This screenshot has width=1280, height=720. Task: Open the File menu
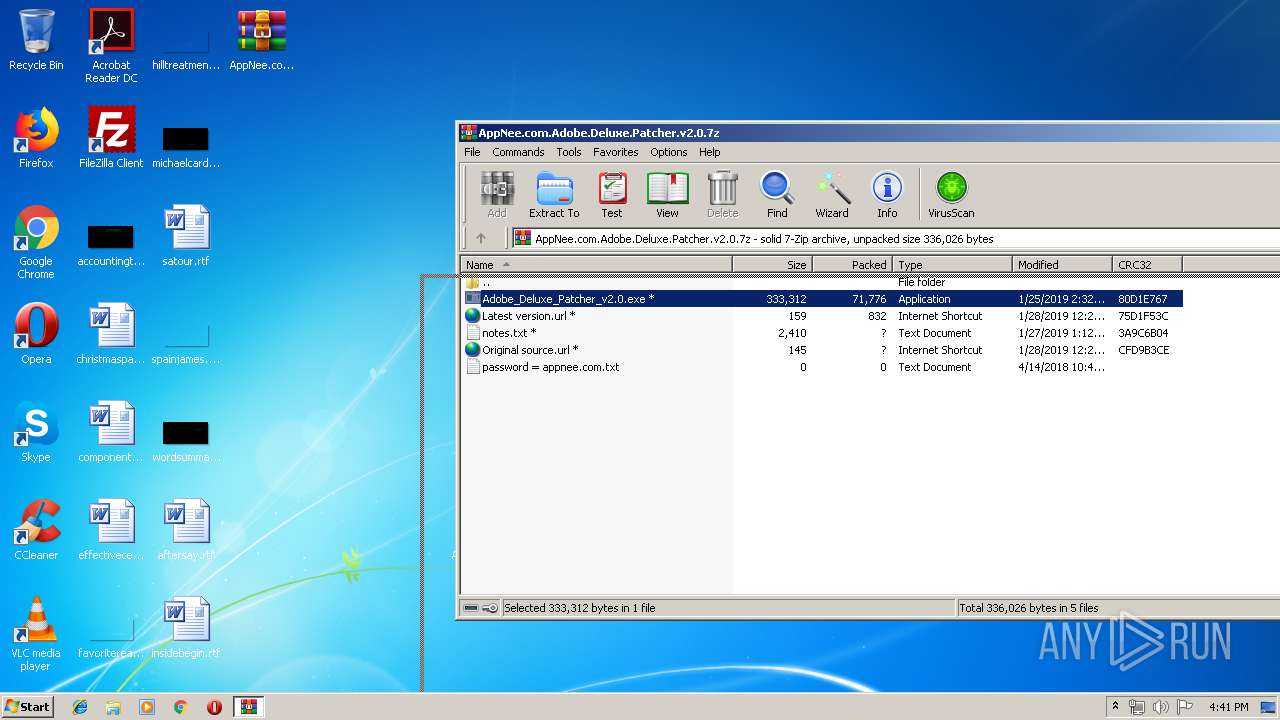pyautogui.click(x=472, y=152)
